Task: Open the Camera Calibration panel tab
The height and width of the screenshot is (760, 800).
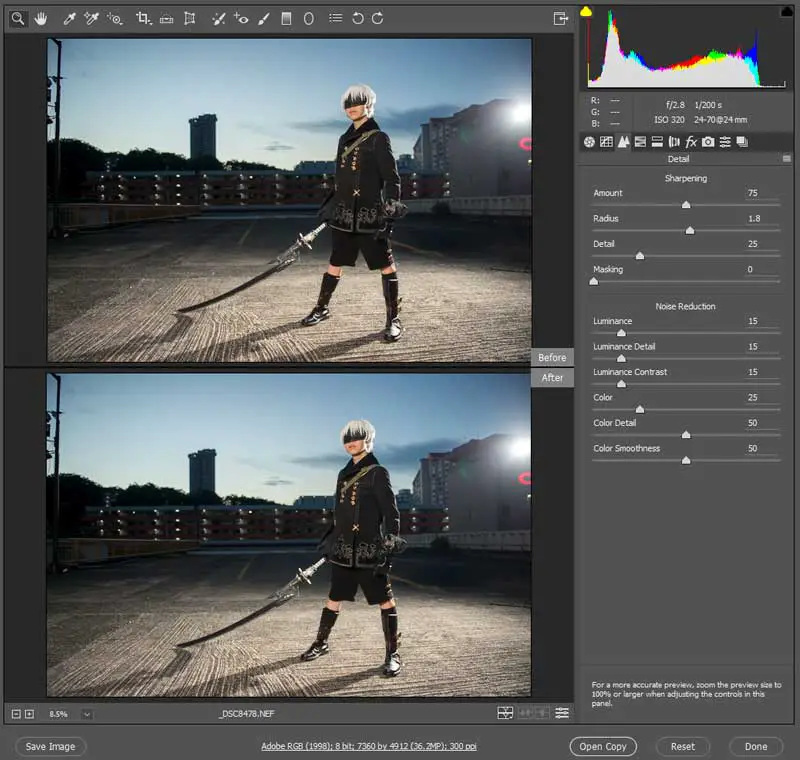Action: [708, 142]
